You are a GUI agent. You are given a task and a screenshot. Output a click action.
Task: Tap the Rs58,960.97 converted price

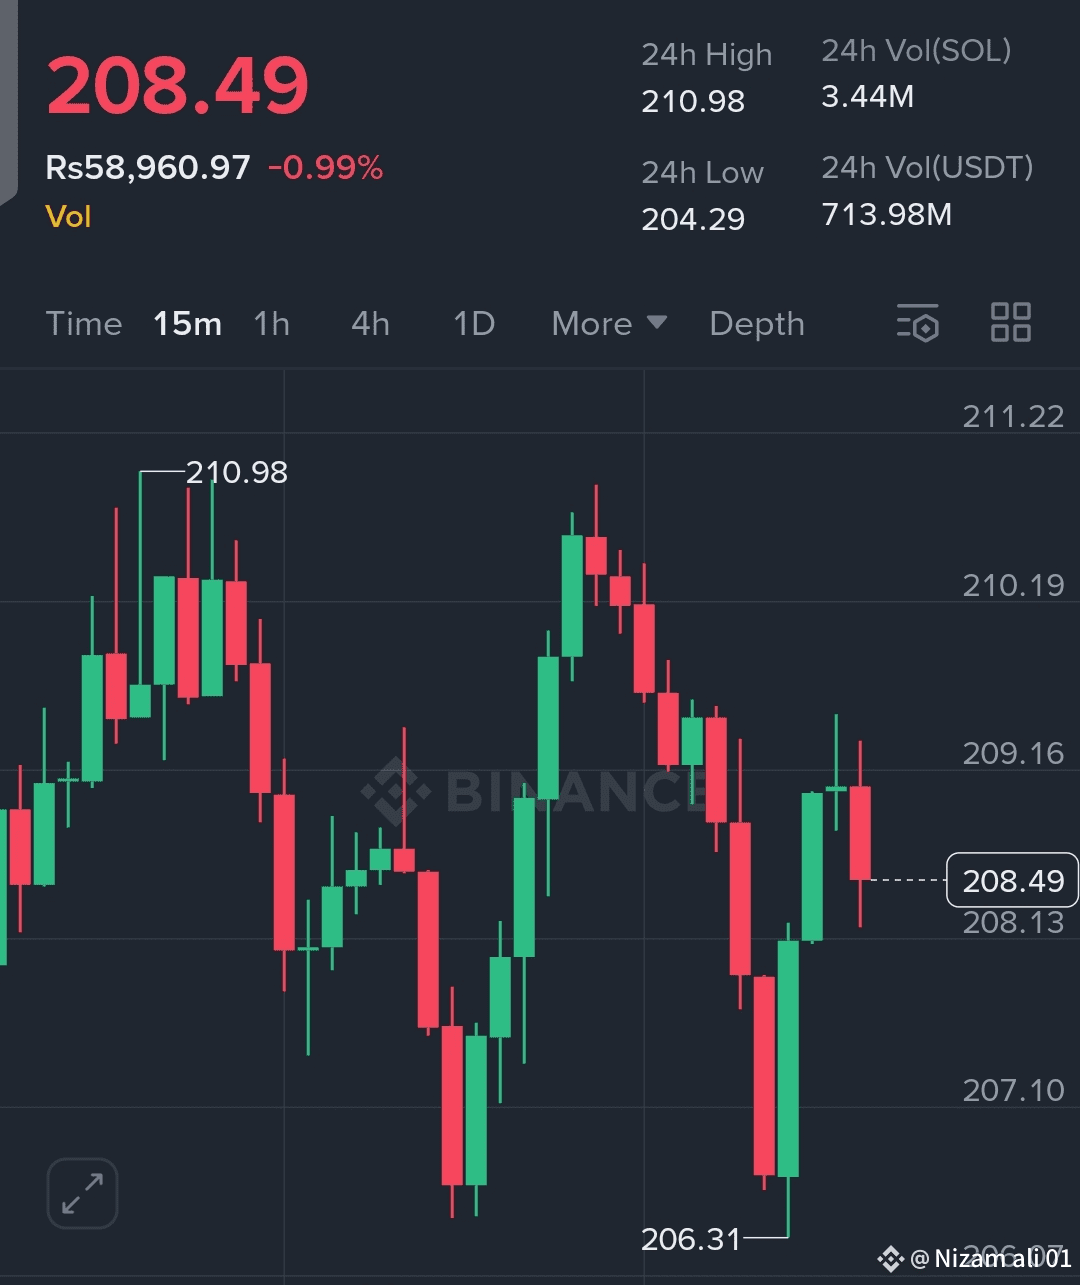coord(148,168)
